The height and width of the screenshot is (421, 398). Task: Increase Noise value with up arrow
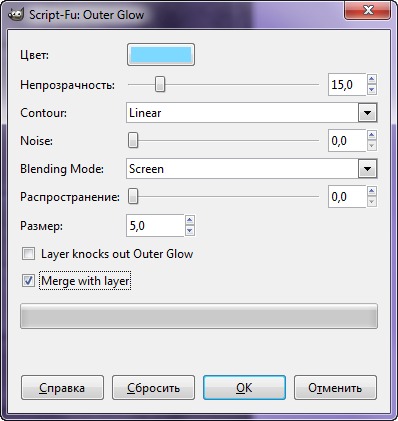372,135
